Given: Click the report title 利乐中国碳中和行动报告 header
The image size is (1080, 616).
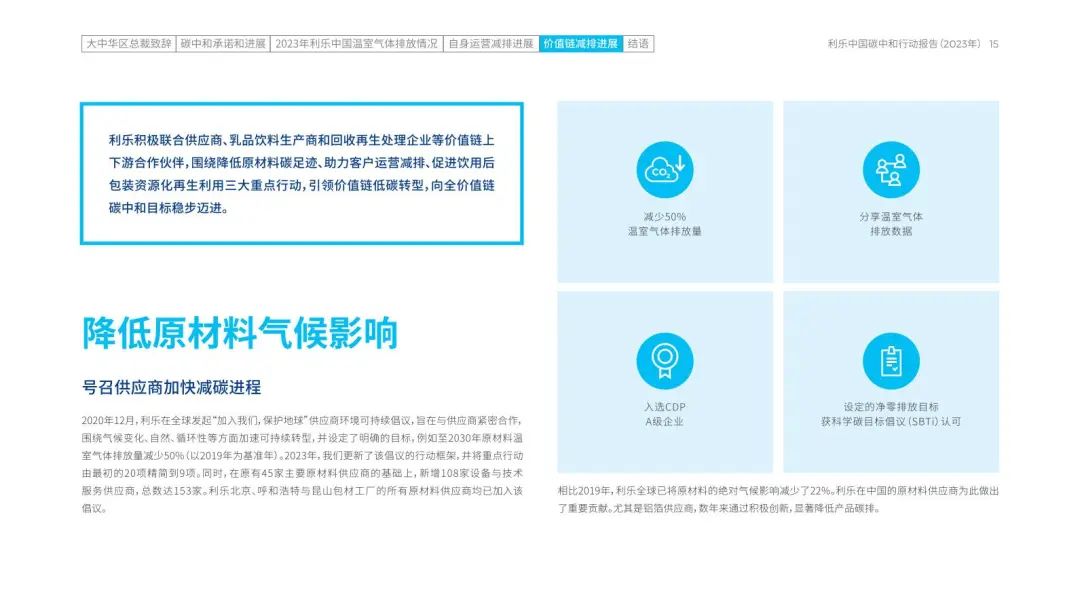Looking at the screenshot, I should click(905, 44).
